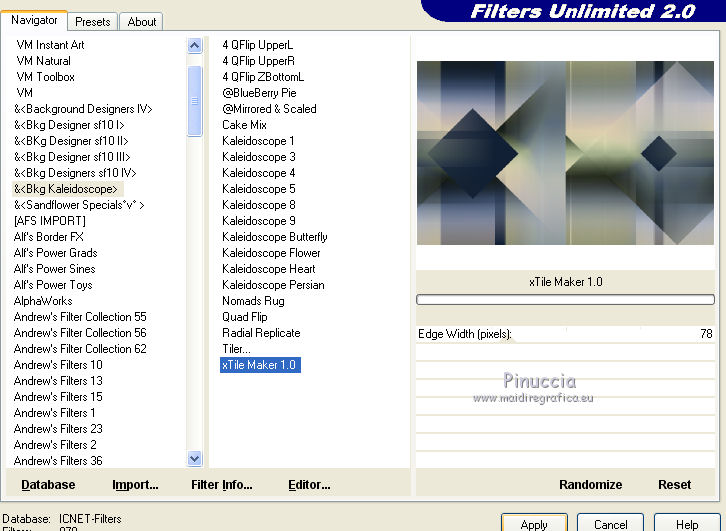This screenshot has width=726, height=531.
Task: Select Andrew's Filters 36
Action: tap(58, 461)
